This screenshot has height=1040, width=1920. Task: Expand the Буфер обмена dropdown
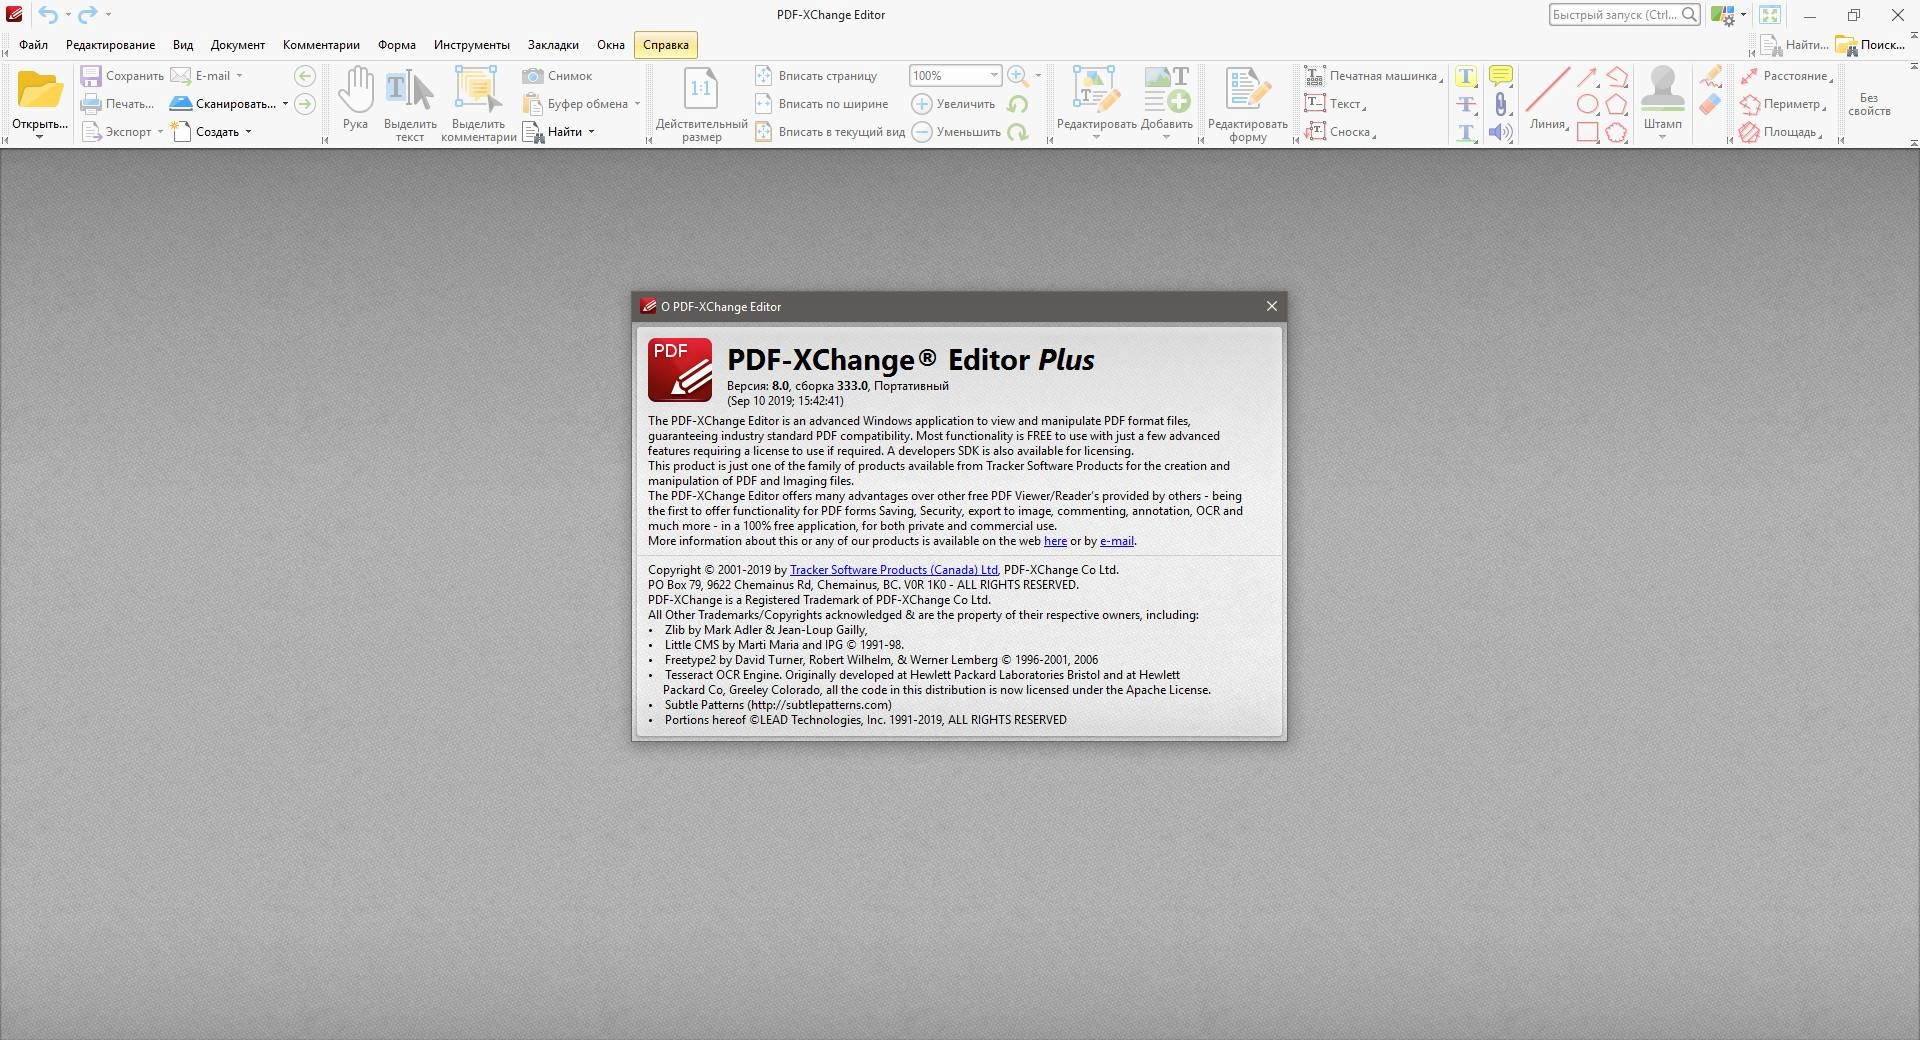637,104
